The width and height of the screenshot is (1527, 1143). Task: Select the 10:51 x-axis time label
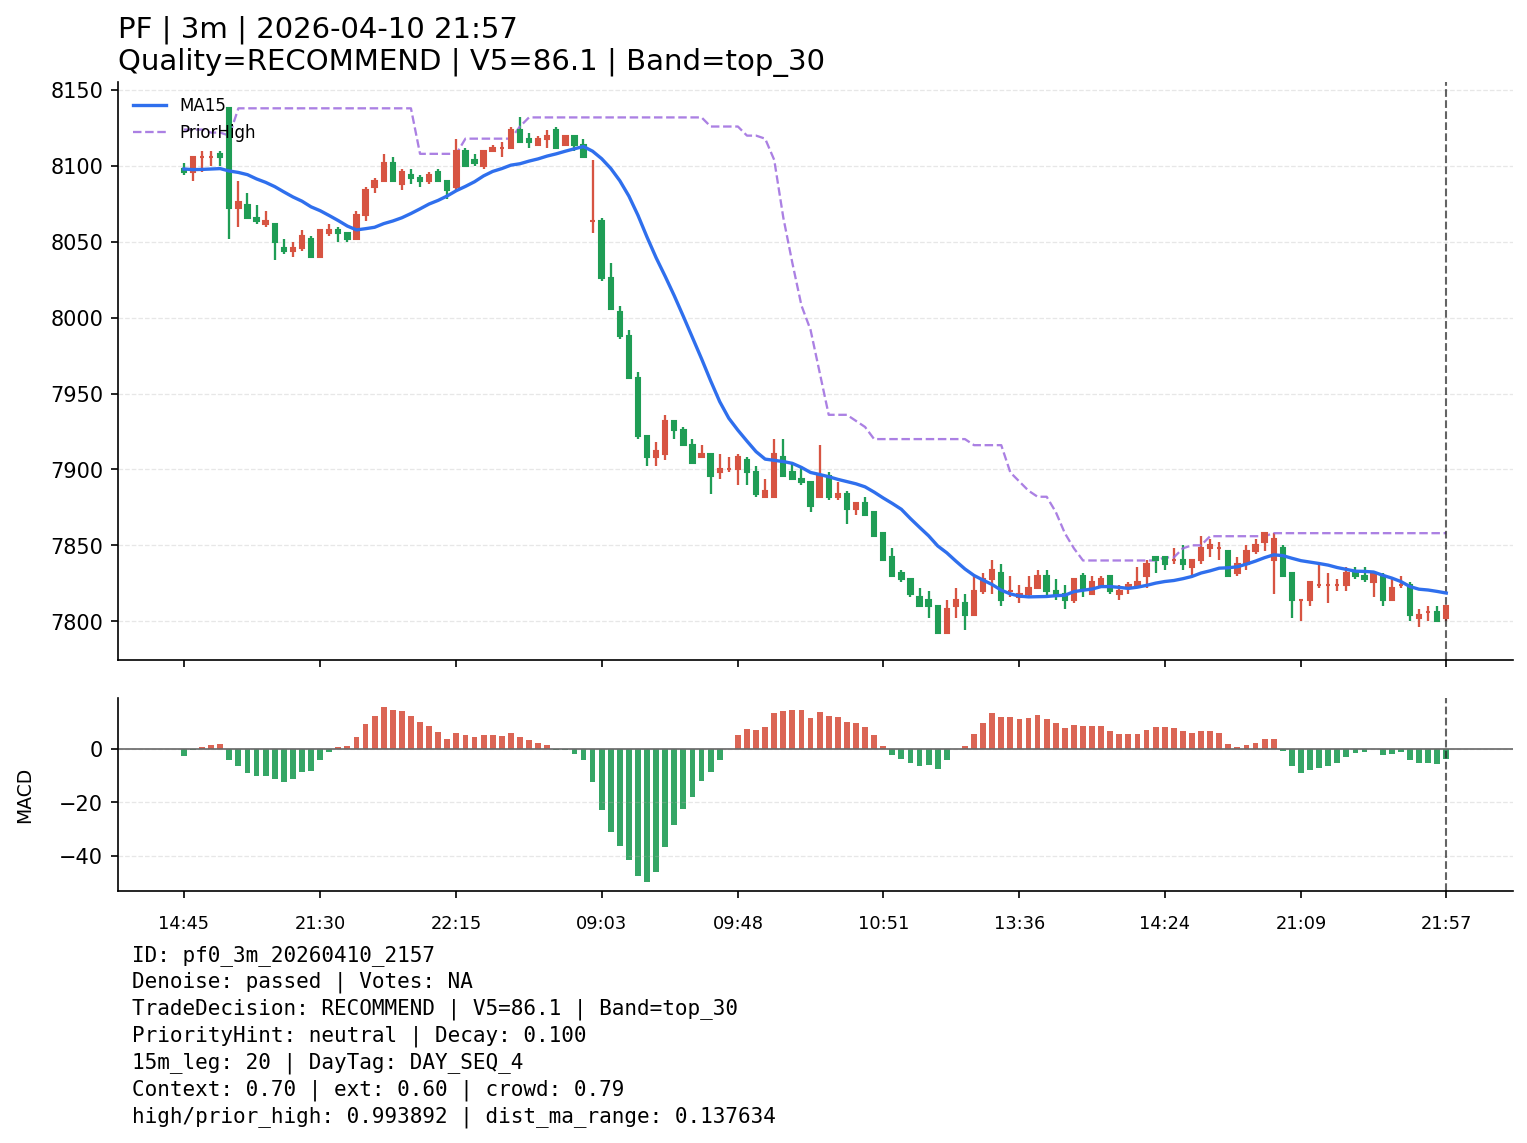883,923
